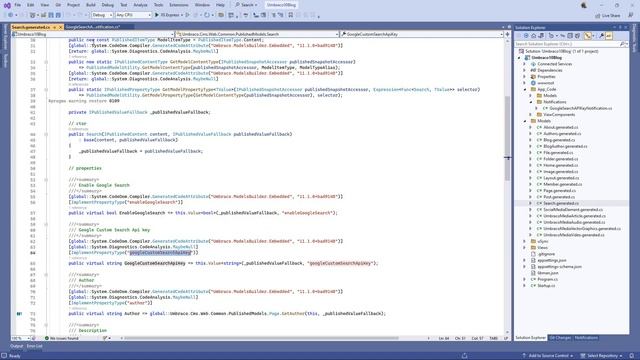Image resolution: width=640 pixels, height=360 pixels.
Task: Click the Solution Explorer Home icon
Action: pyautogui.click(x=533, y=36)
